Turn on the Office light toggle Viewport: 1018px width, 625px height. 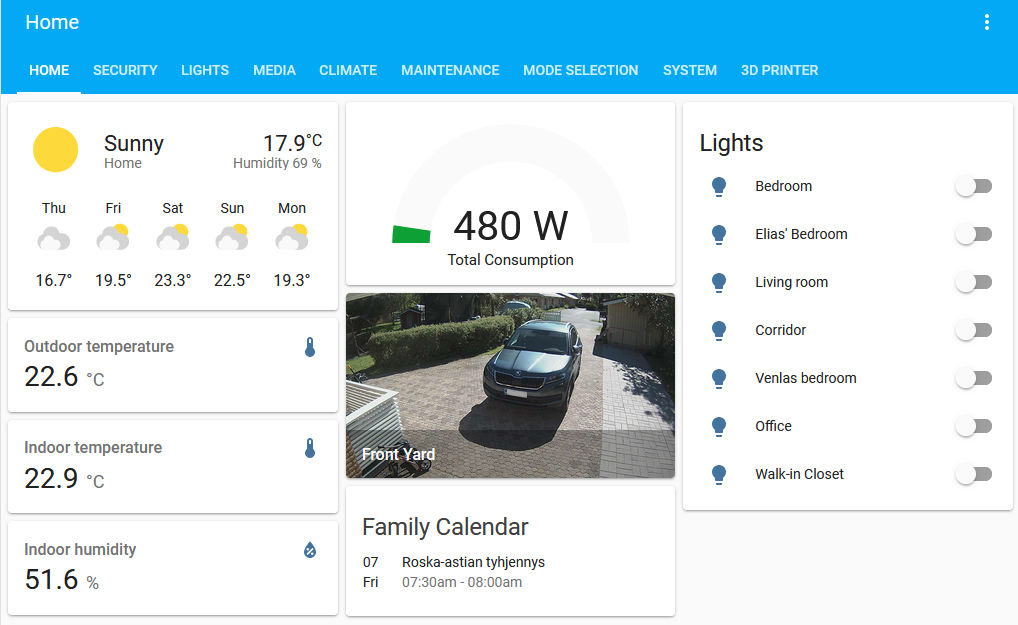click(974, 426)
